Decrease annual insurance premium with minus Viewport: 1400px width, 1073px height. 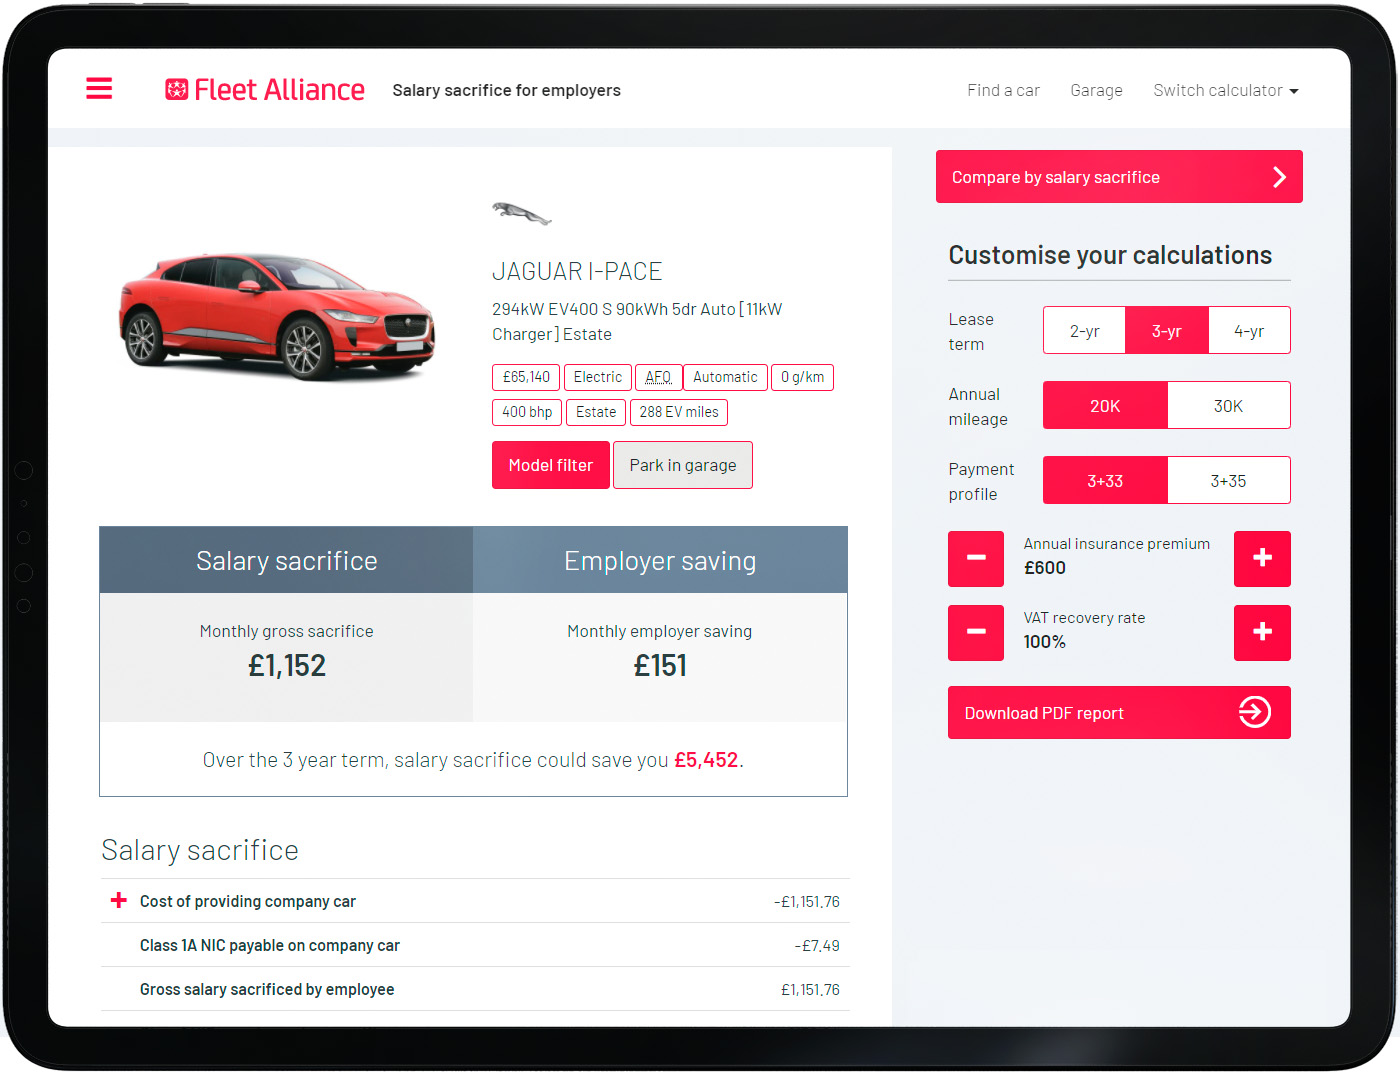976,559
